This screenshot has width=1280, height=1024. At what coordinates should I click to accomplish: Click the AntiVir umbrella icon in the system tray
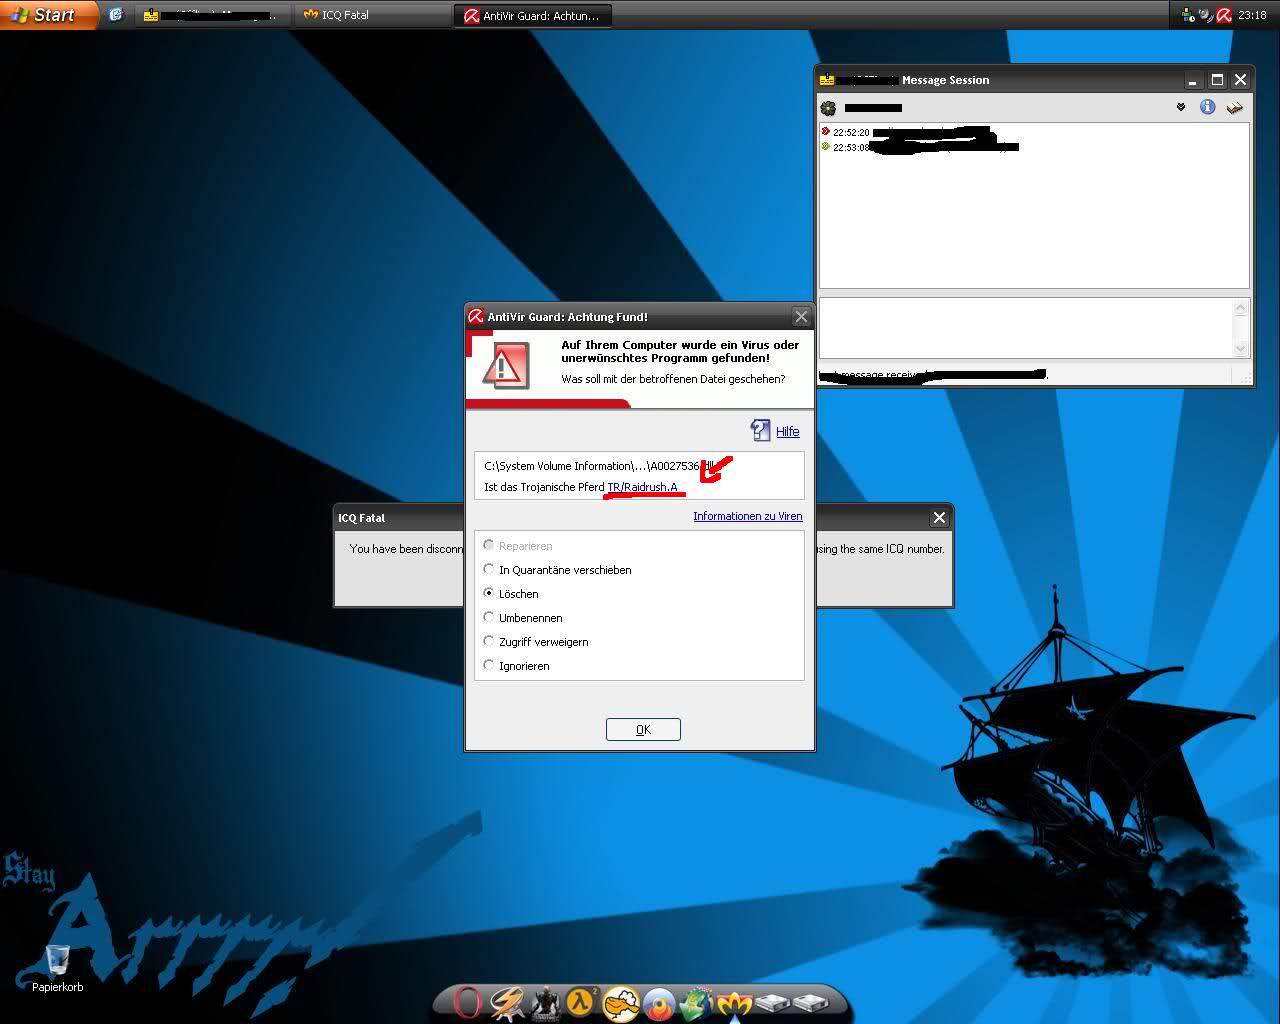click(x=1224, y=15)
